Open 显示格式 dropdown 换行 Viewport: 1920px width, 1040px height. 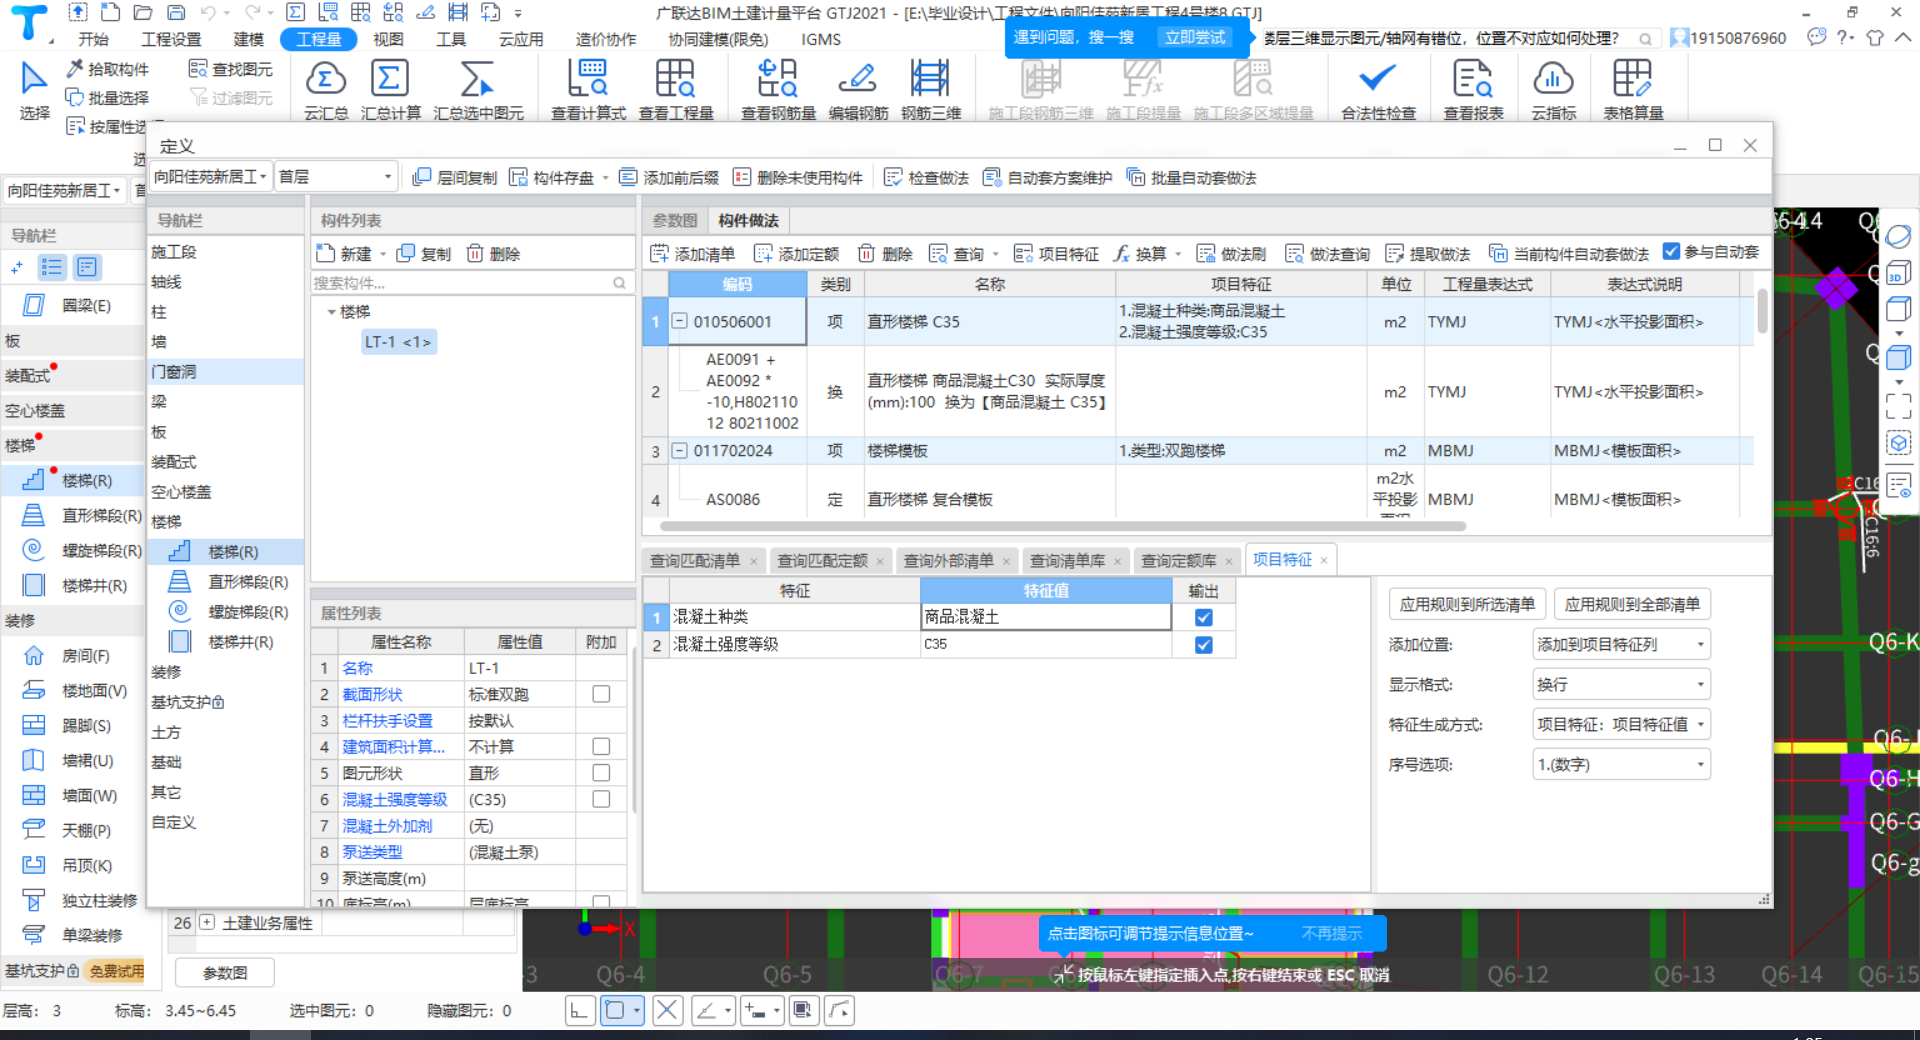[x=1621, y=685]
